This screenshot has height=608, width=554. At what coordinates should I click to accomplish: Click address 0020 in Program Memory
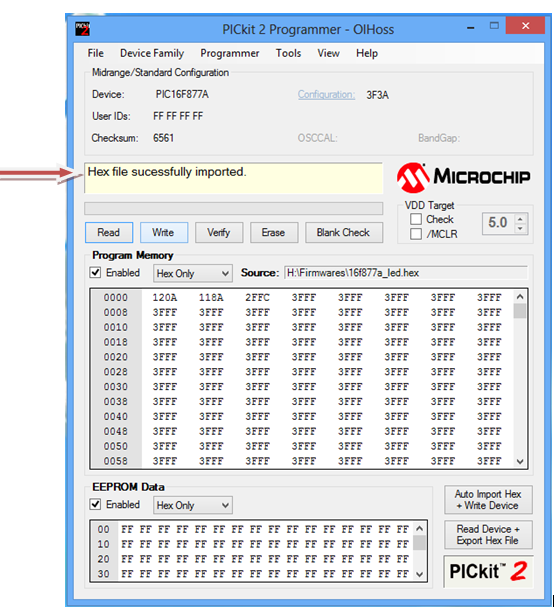point(116,357)
